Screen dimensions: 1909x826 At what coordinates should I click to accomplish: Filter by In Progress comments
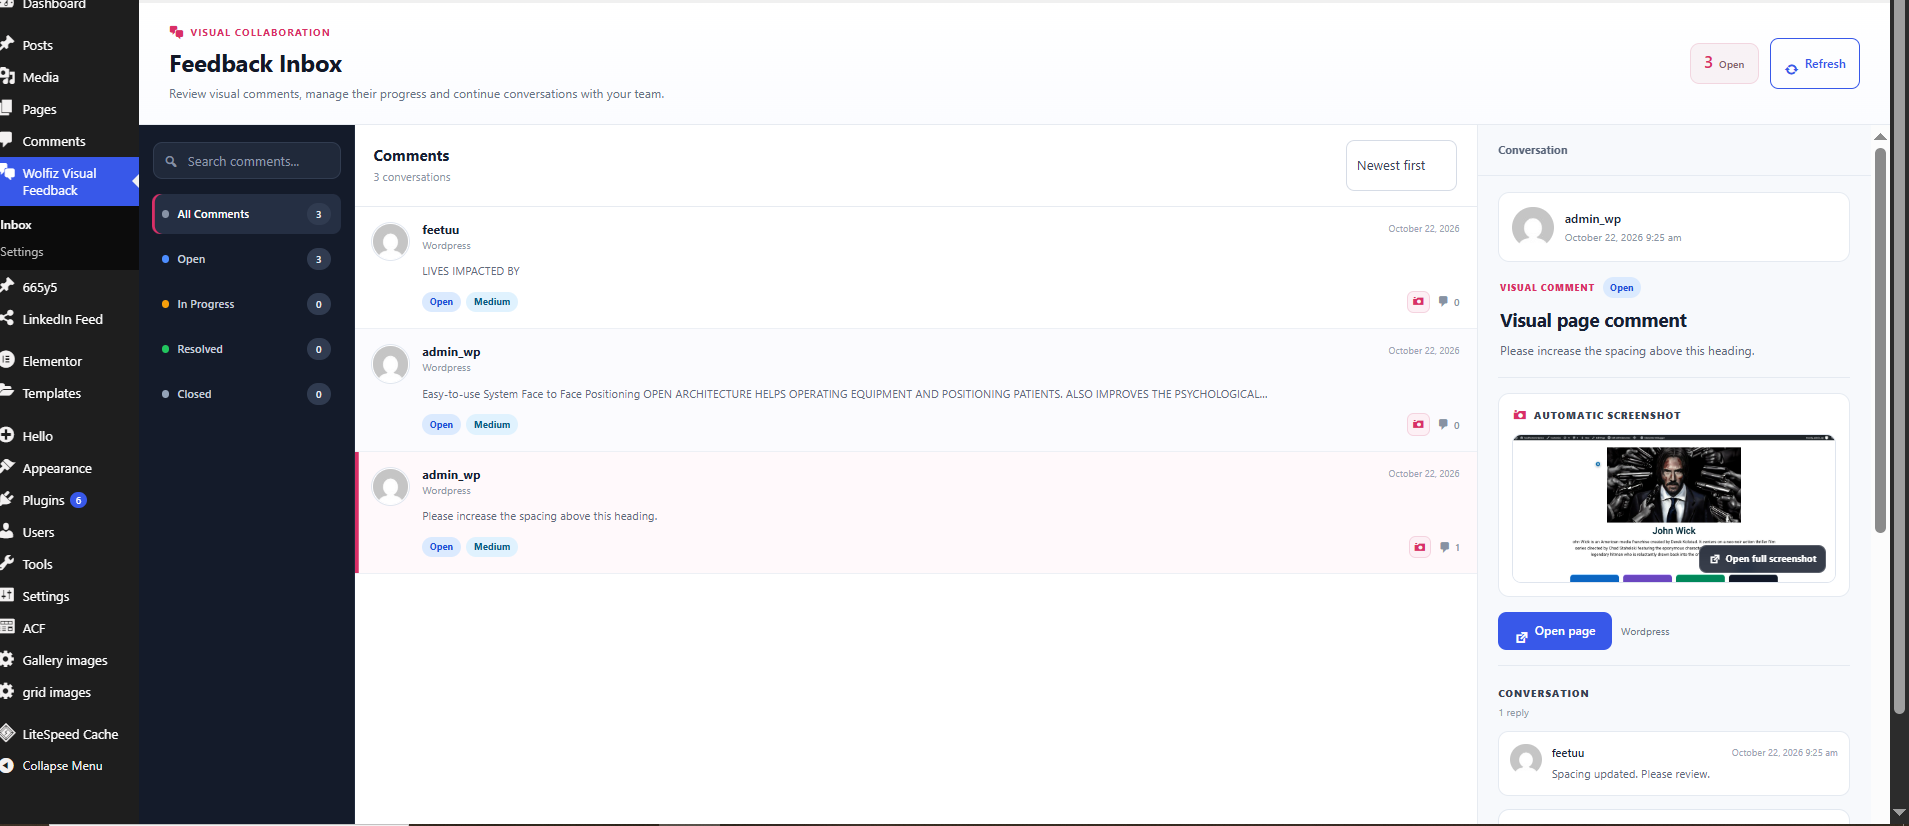[246, 304]
